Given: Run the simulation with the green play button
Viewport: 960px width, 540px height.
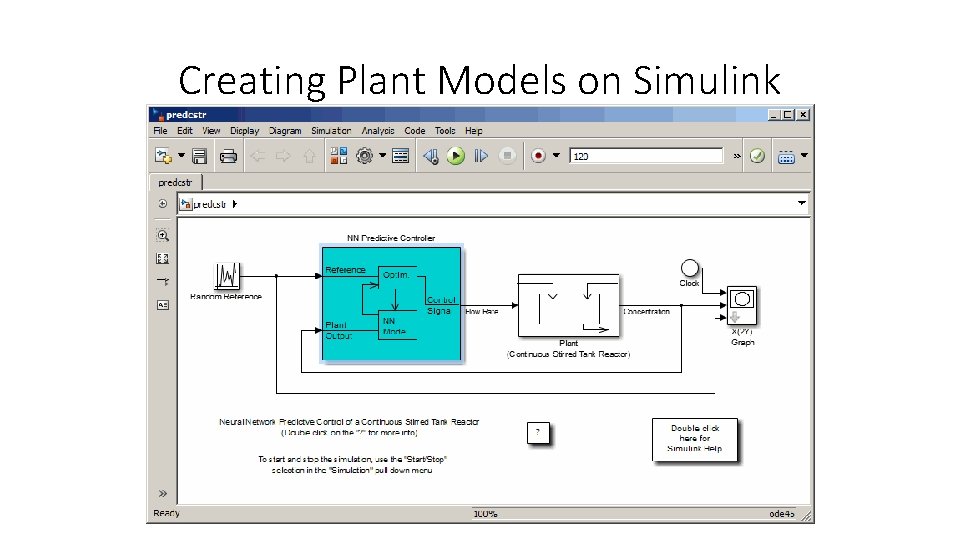Looking at the screenshot, I should point(456,156).
